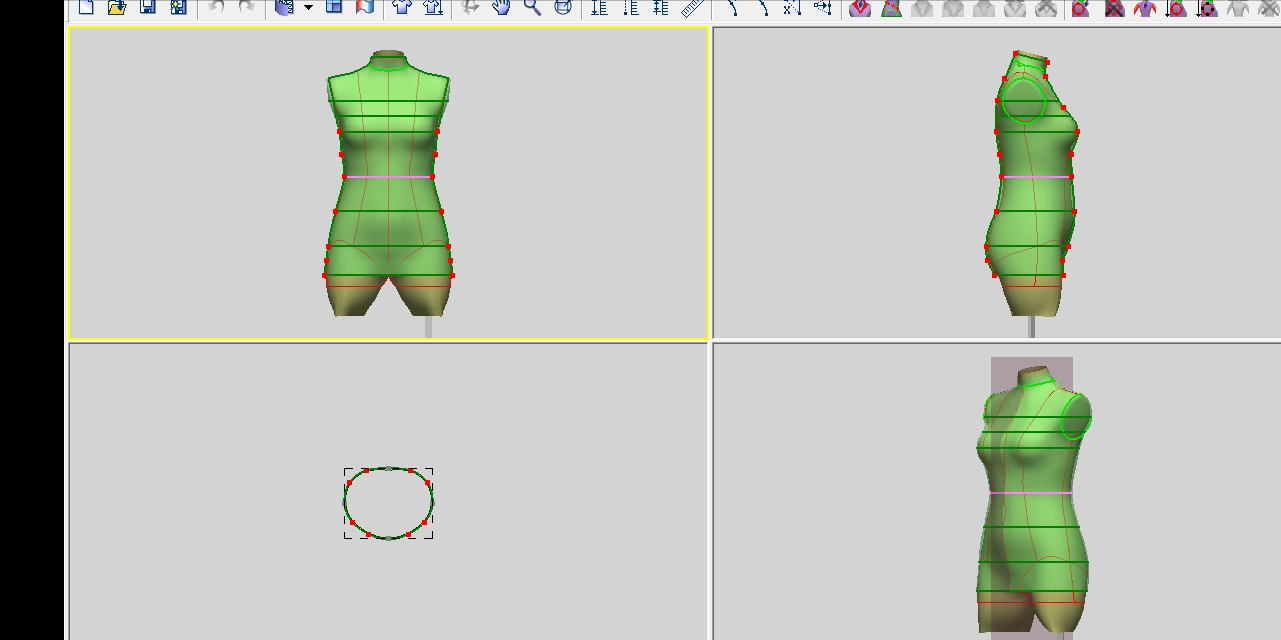Select the 3D view cube icon
Image resolution: width=1281 pixels, height=640 pixels.
[x=285, y=8]
